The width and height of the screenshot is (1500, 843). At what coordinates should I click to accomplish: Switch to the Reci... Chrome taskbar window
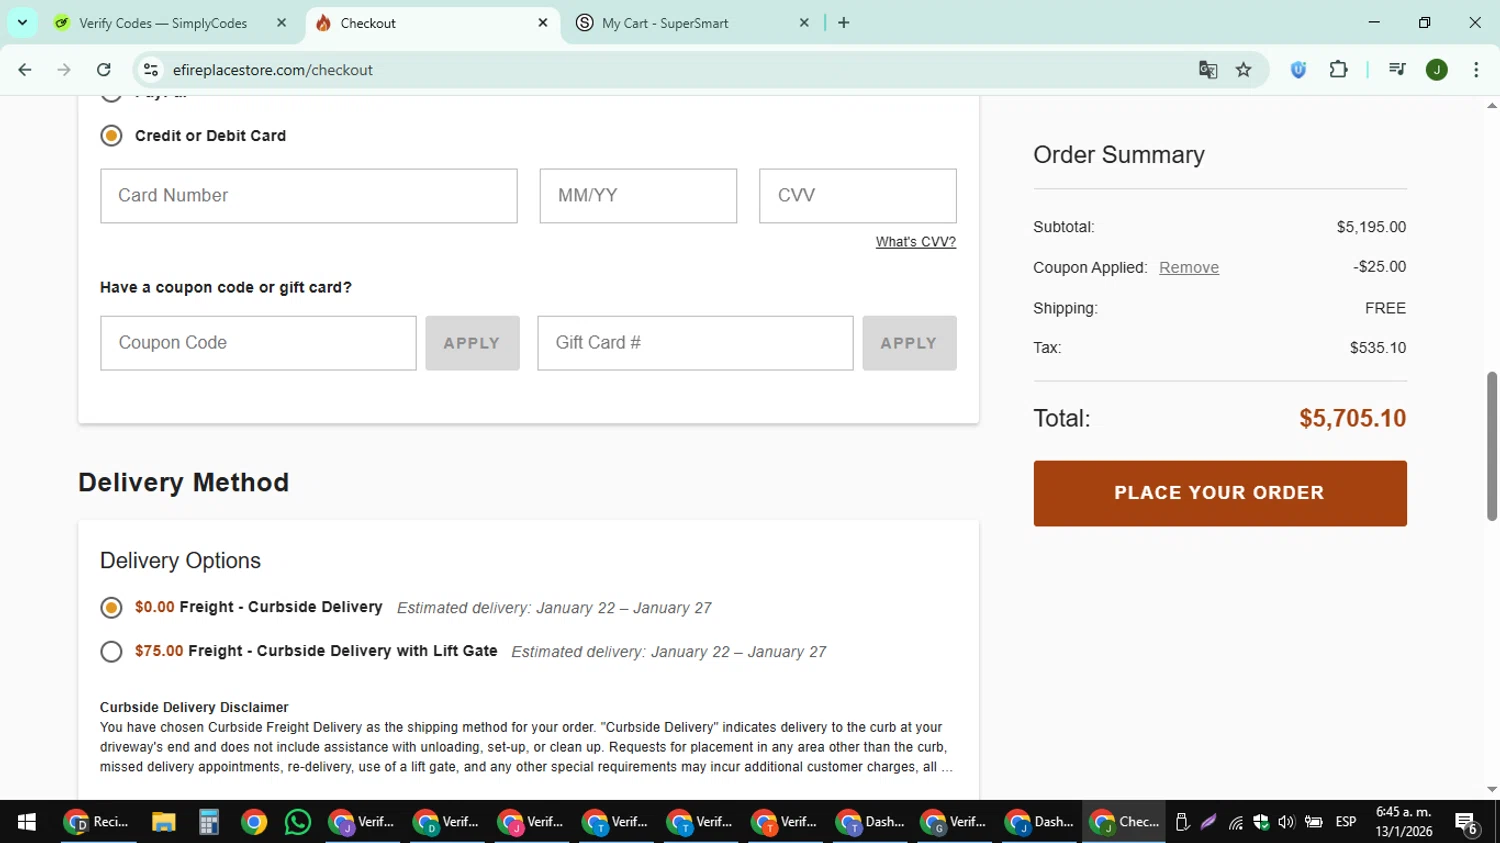click(98, 822)
